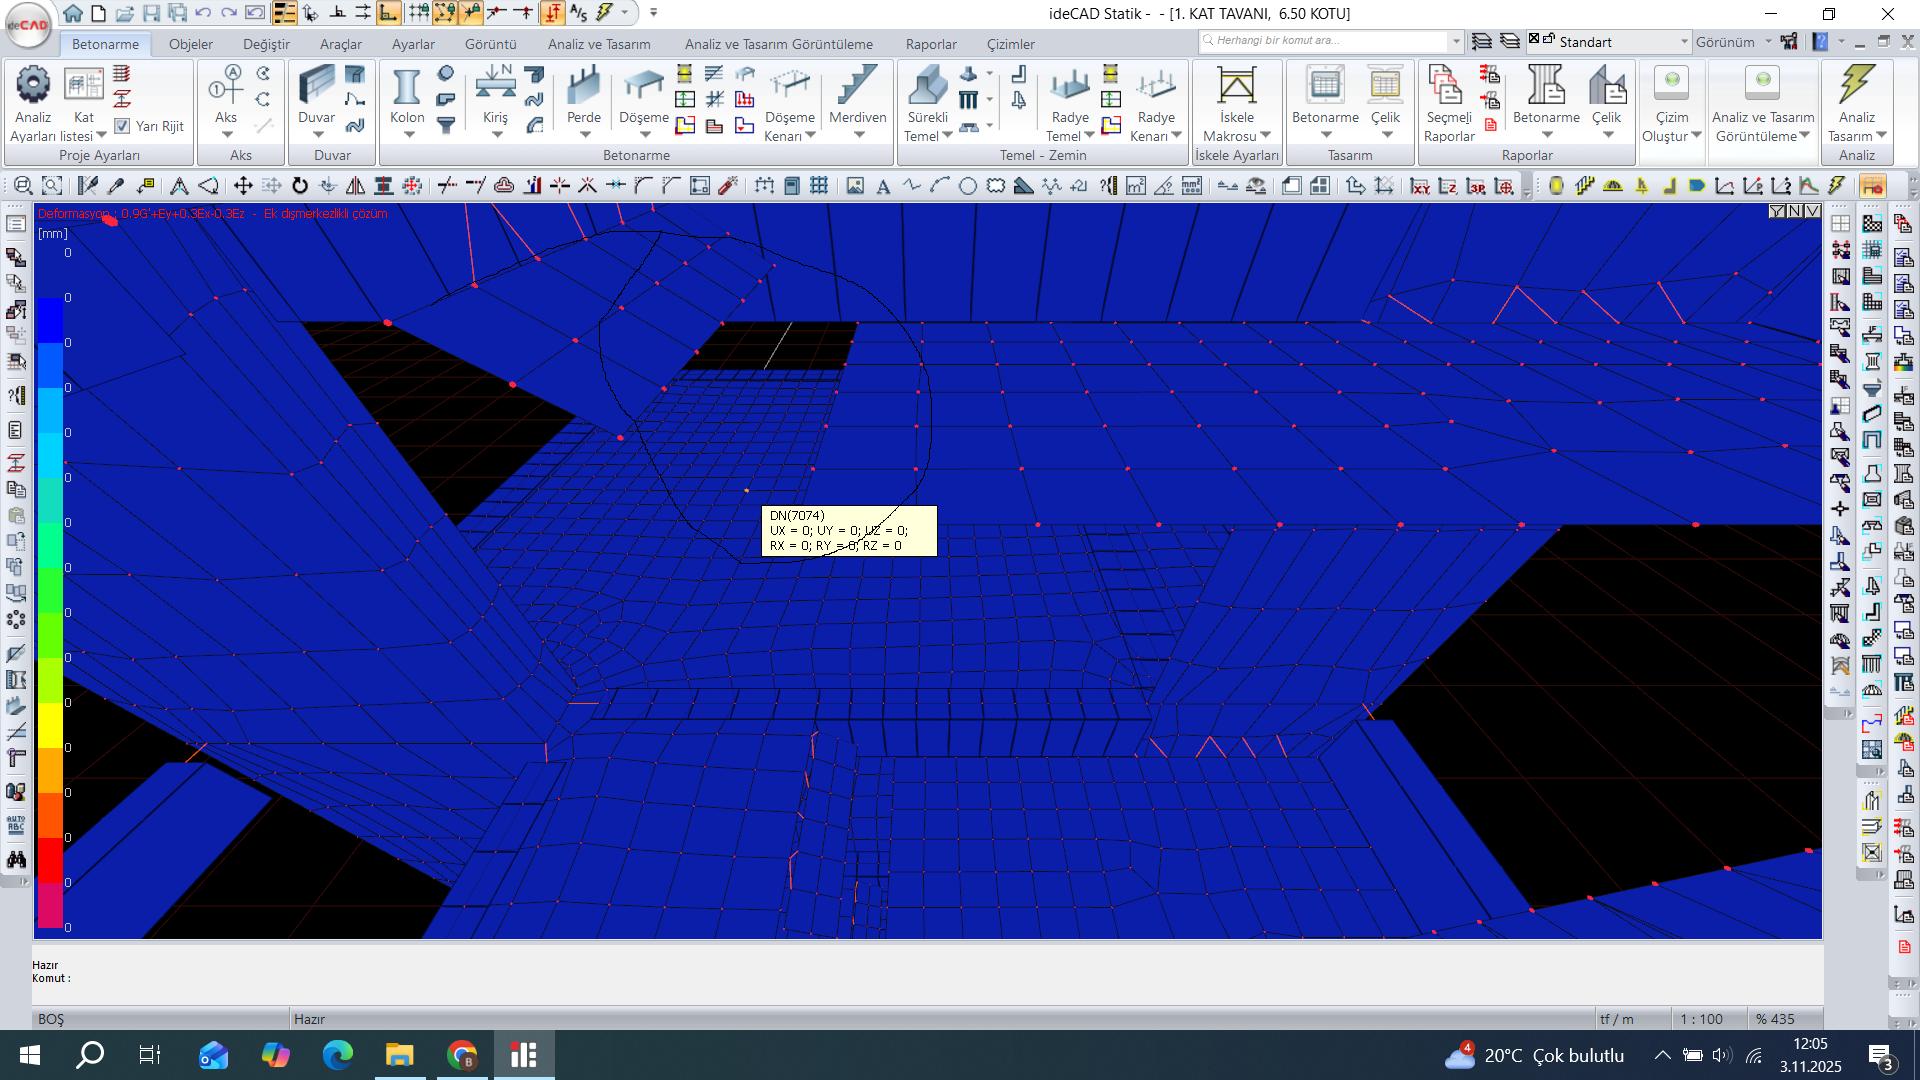1920x1080 pixels.
Task: Open the Raporlar ribbon tab
Action: click(930, 44)
